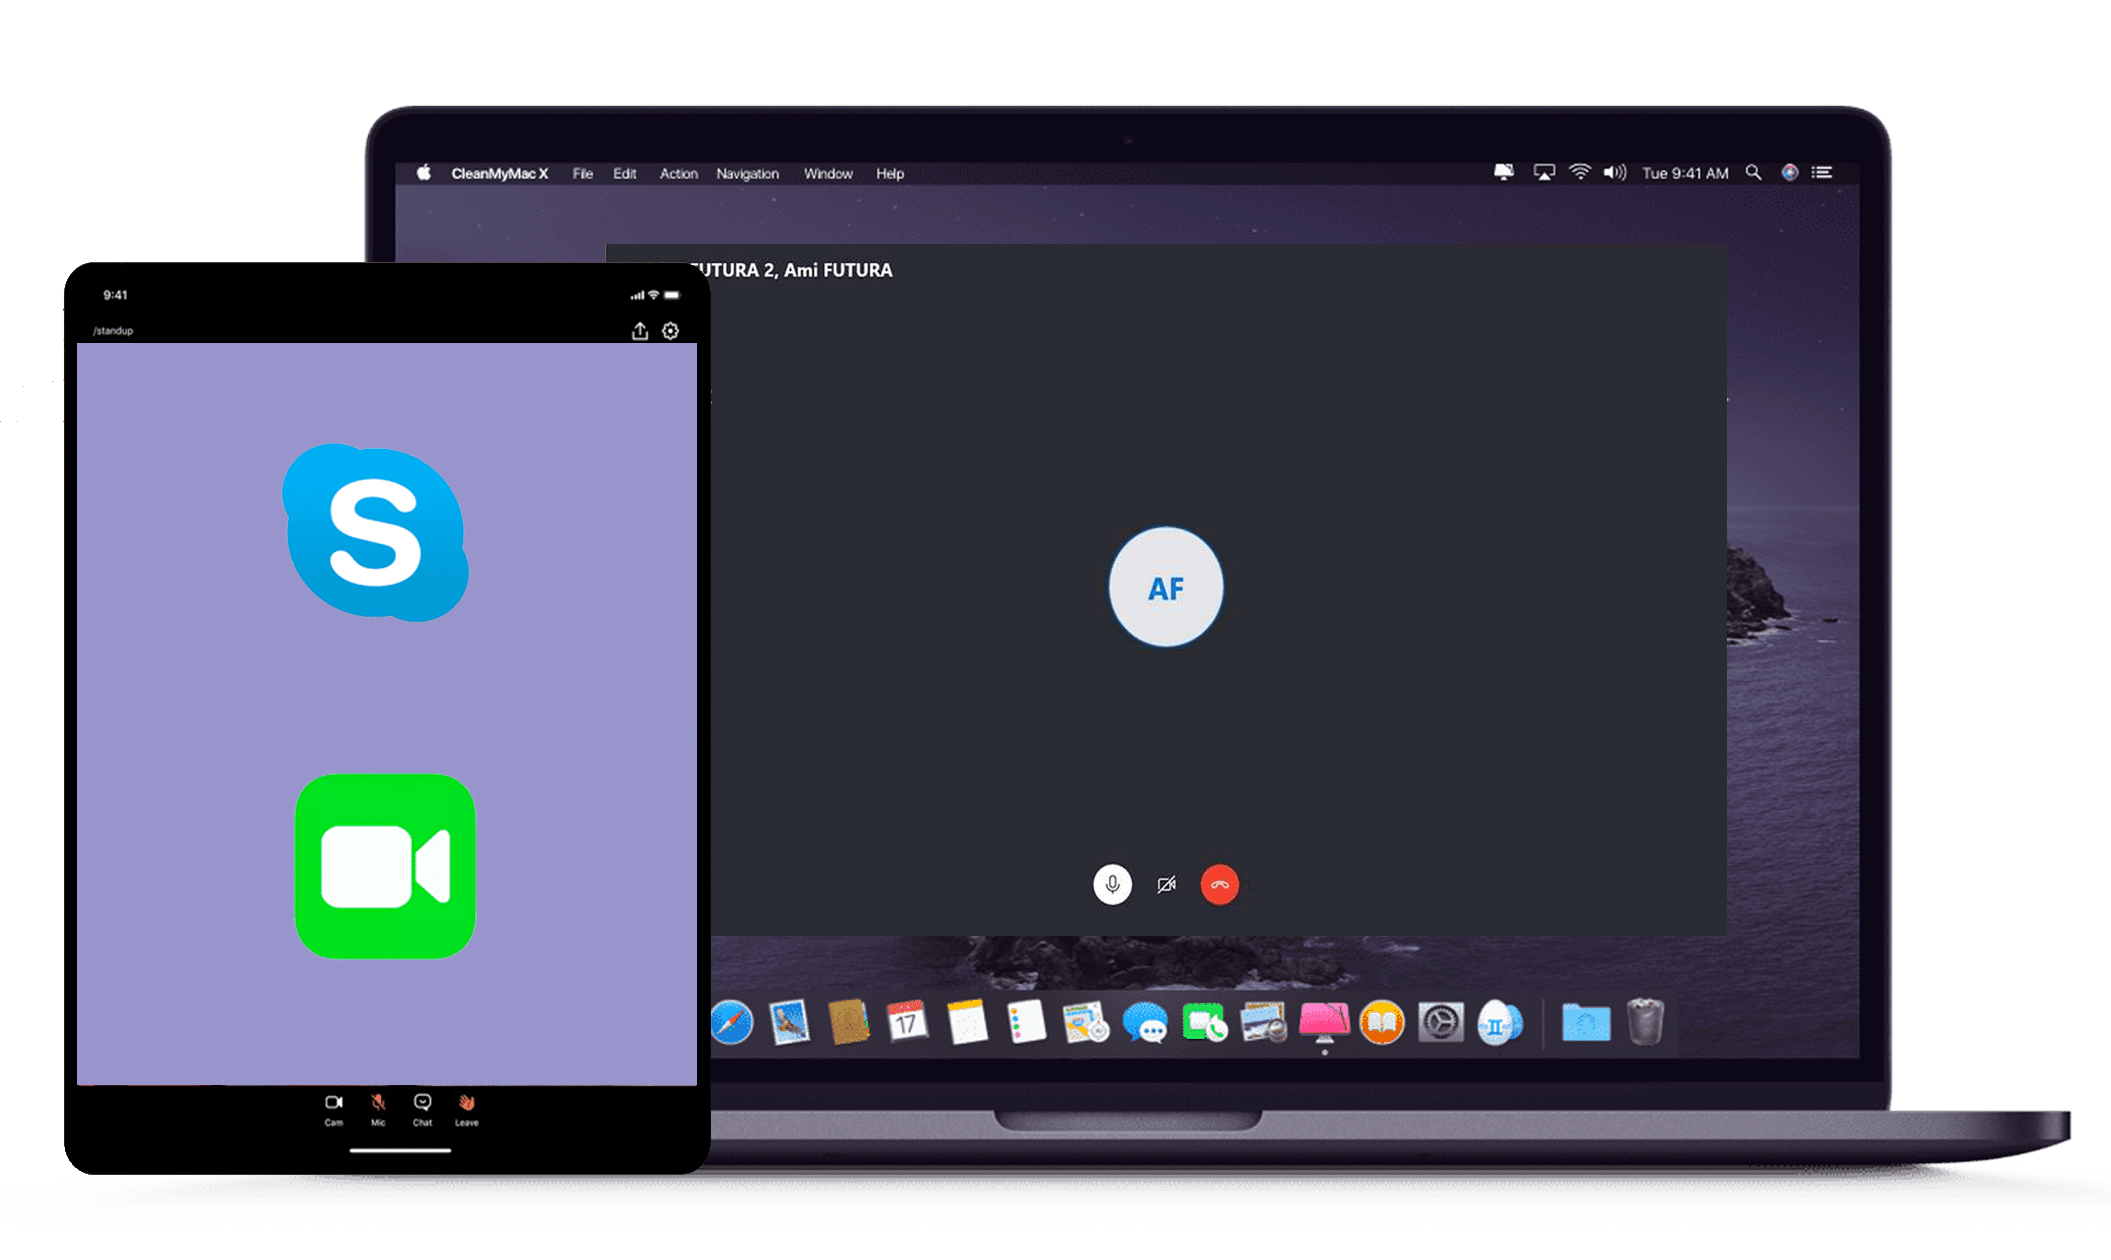Turn on the video camera in the call
Viewport: 2111px width, 1260px height.
(x=1166, y=884)
